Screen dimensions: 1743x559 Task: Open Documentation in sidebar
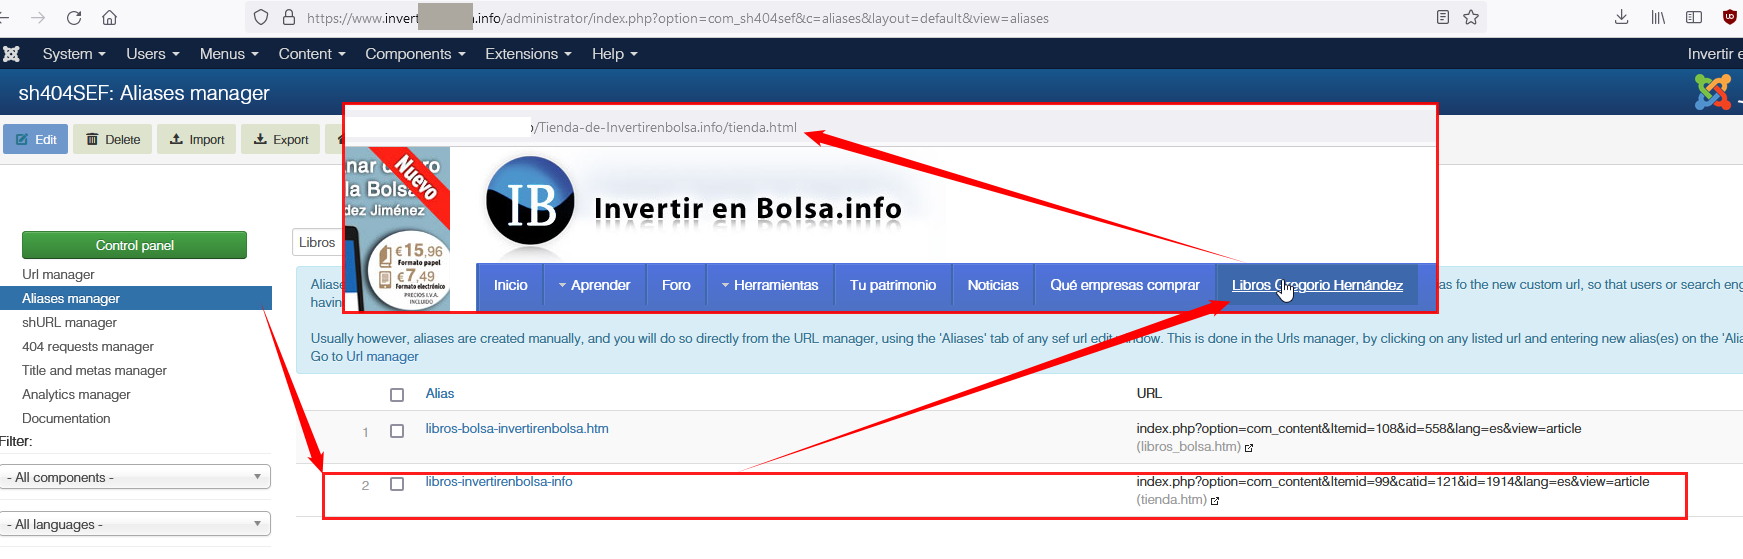(66, 418)
